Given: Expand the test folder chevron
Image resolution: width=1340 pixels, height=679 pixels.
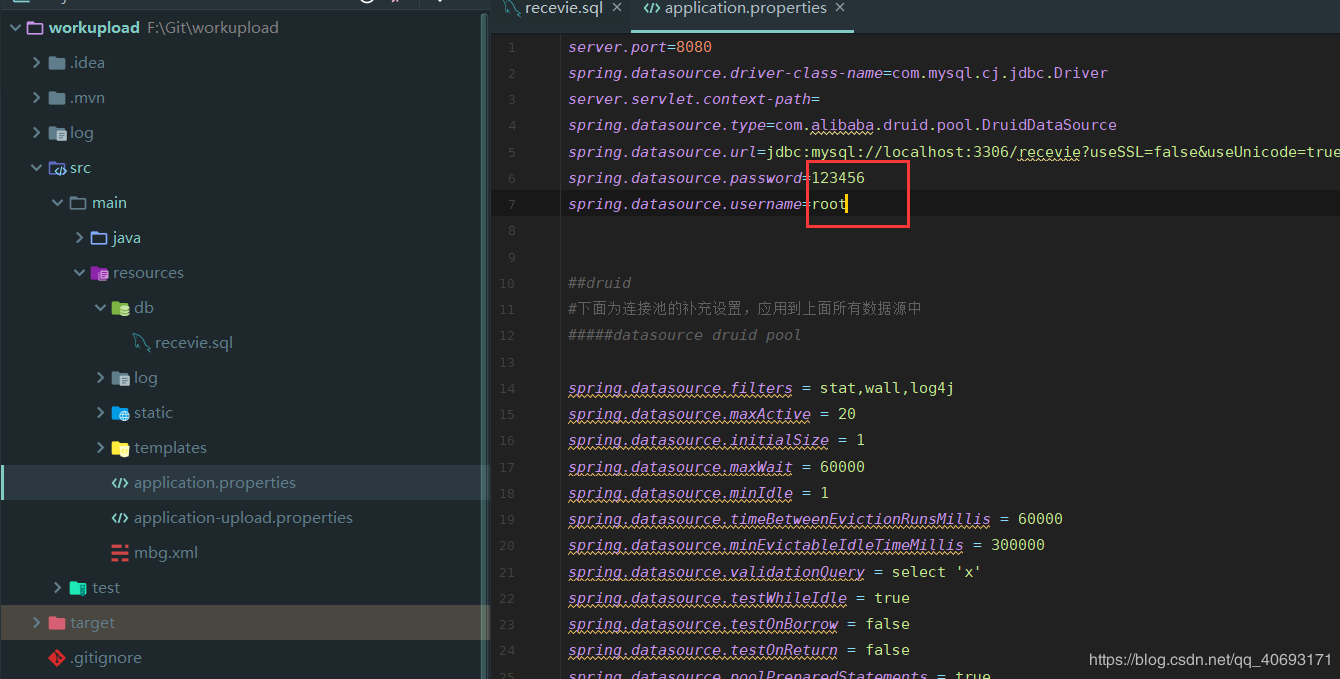Looking at the screenshot, I should click(57, 588).
